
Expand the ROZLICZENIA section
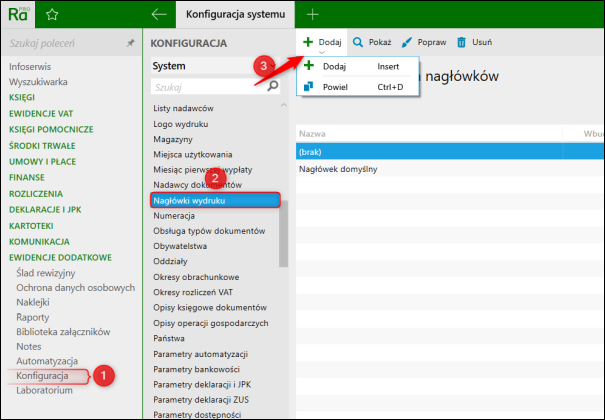[36, 194]
